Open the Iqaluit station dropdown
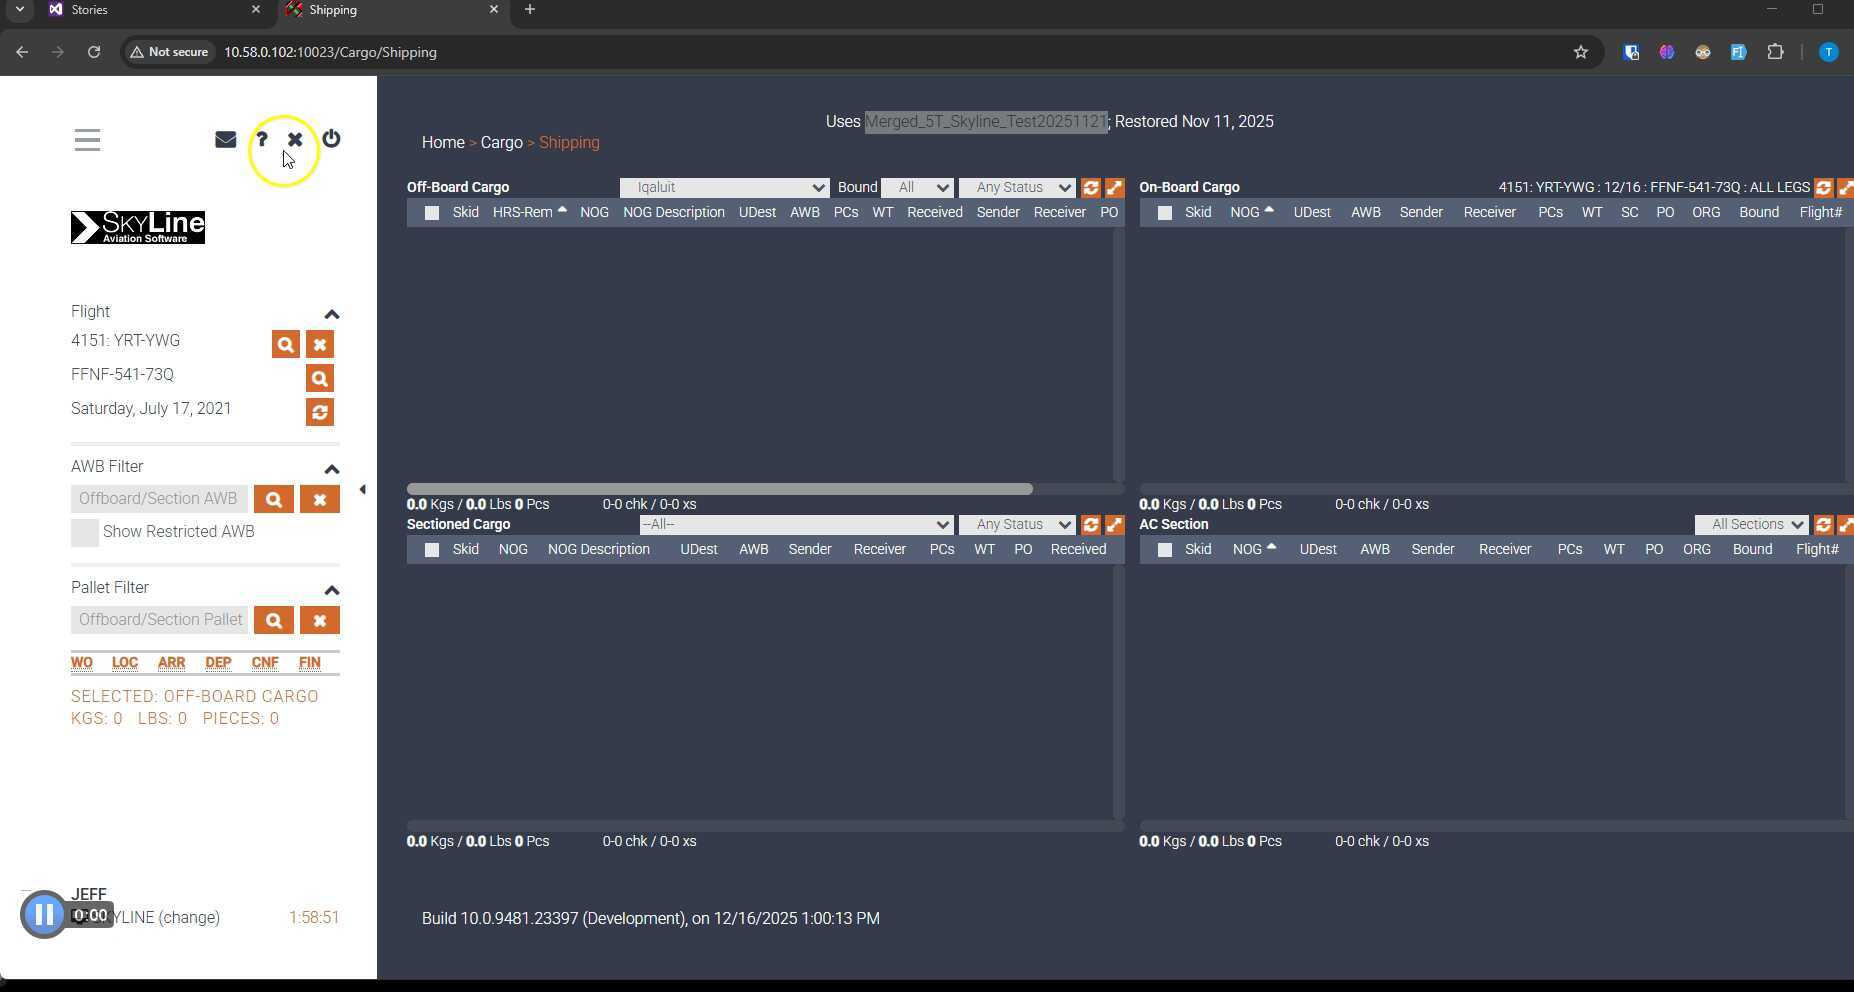Viewport: 1854px width, 992px height. [x=724, y=188]
